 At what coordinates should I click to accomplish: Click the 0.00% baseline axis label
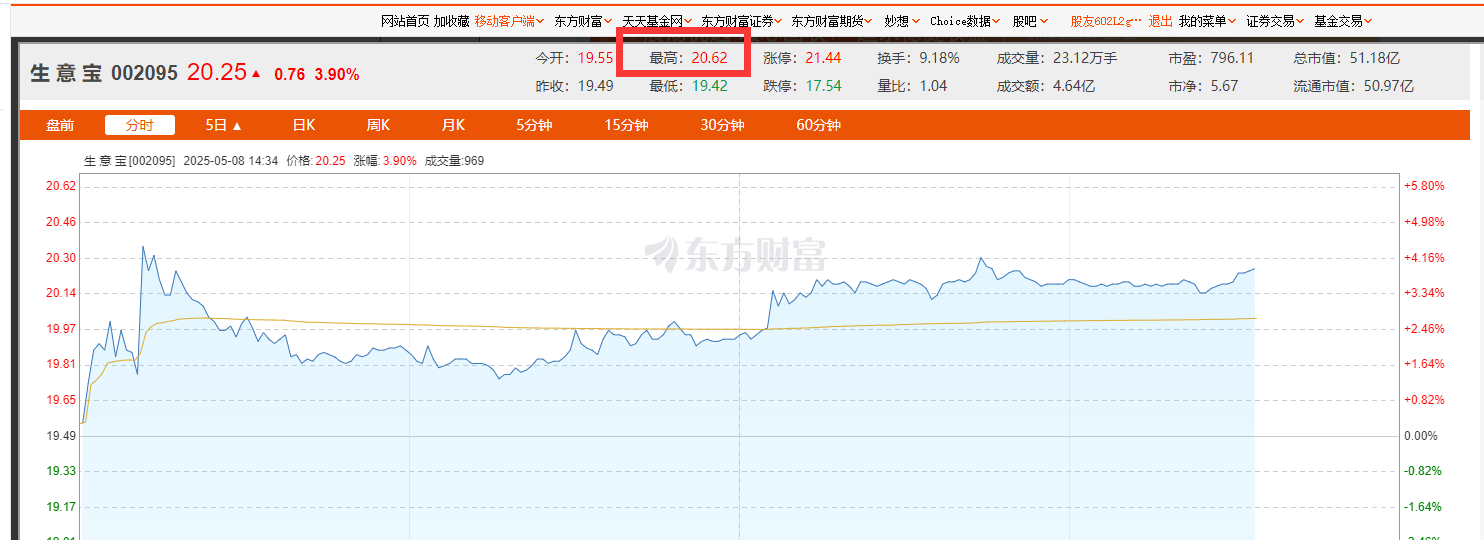tap(1421, 436)
